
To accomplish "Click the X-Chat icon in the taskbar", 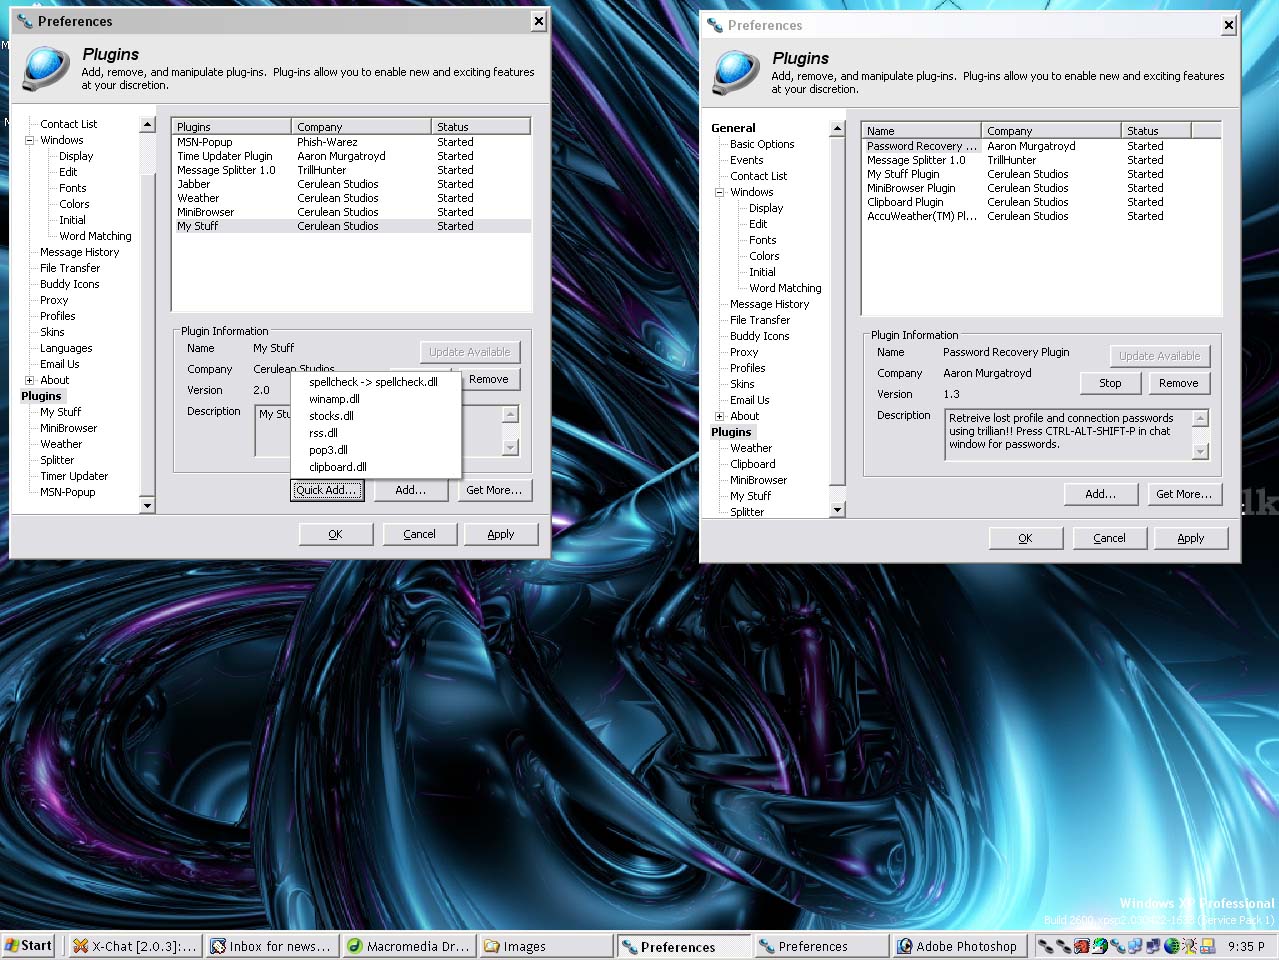I will click(81, 946).
